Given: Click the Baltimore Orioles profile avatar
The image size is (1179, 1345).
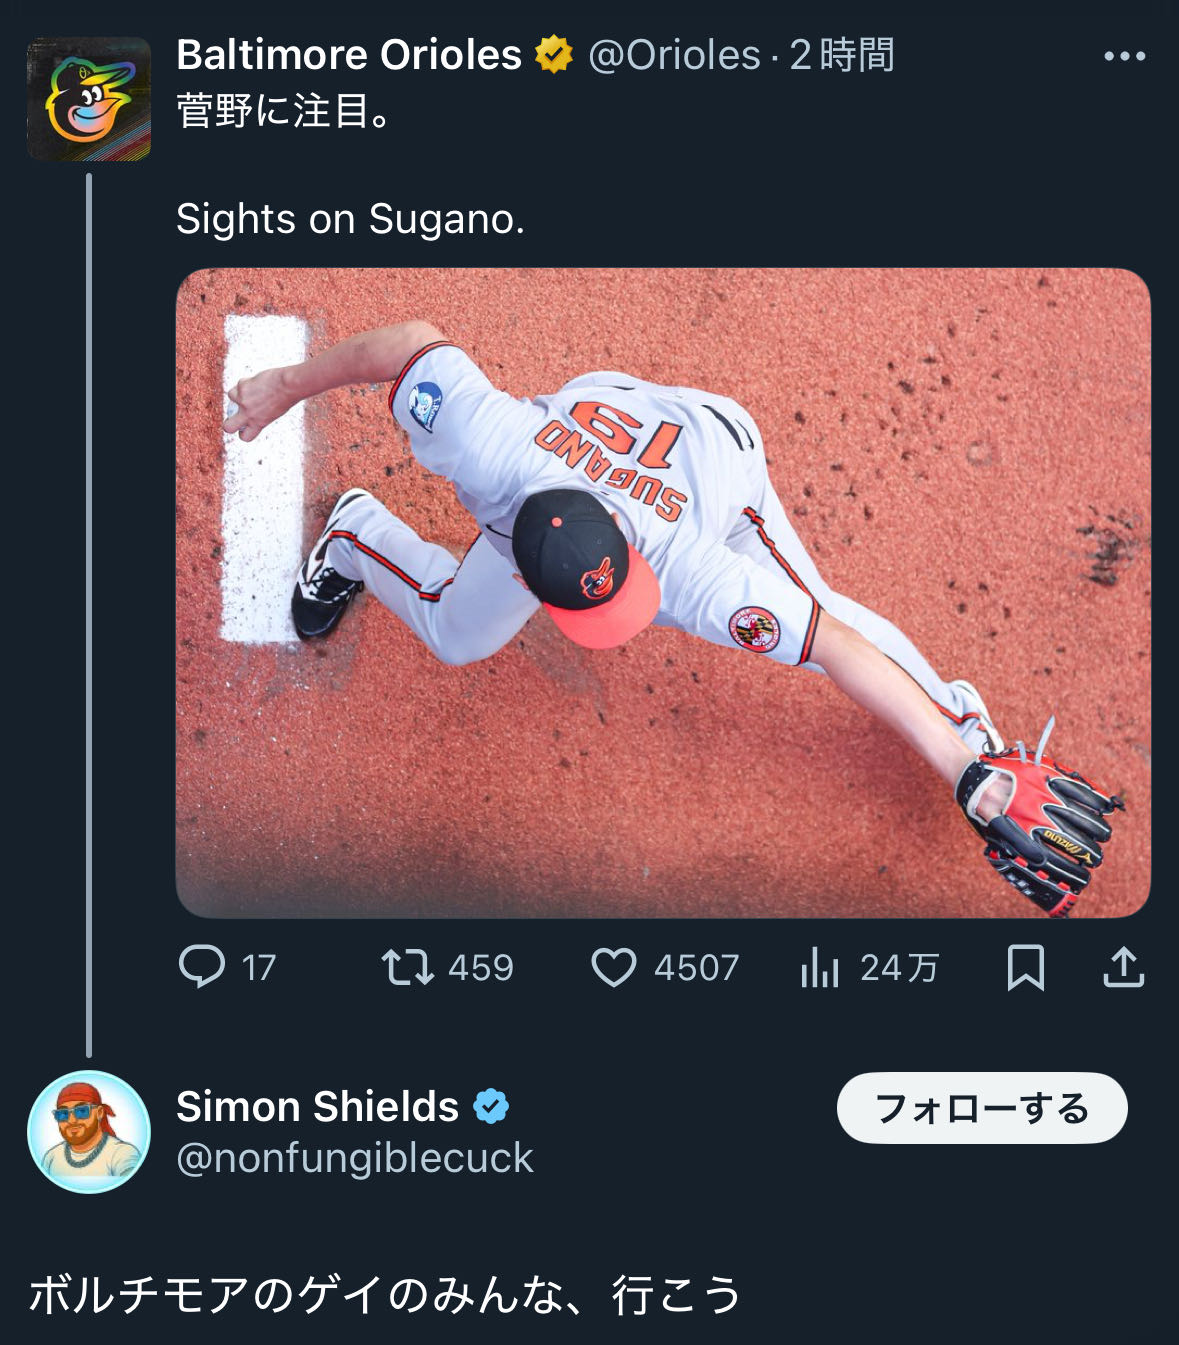Looking at the screenshot, I should point(89,99).
